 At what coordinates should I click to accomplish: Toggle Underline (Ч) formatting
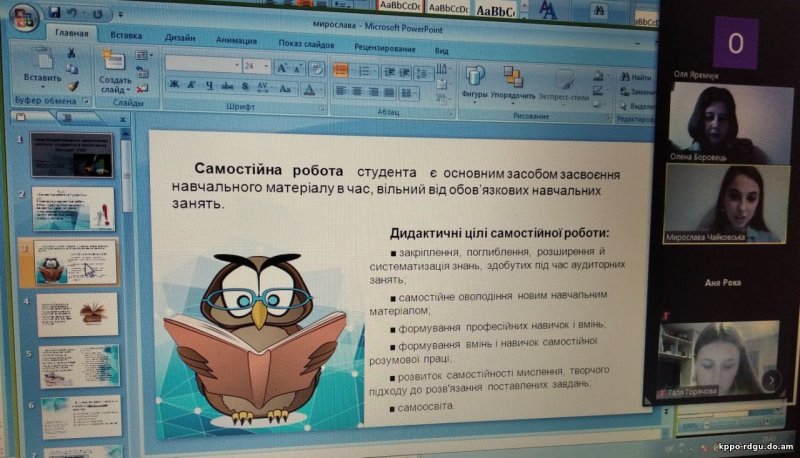(x=209, y=85)
